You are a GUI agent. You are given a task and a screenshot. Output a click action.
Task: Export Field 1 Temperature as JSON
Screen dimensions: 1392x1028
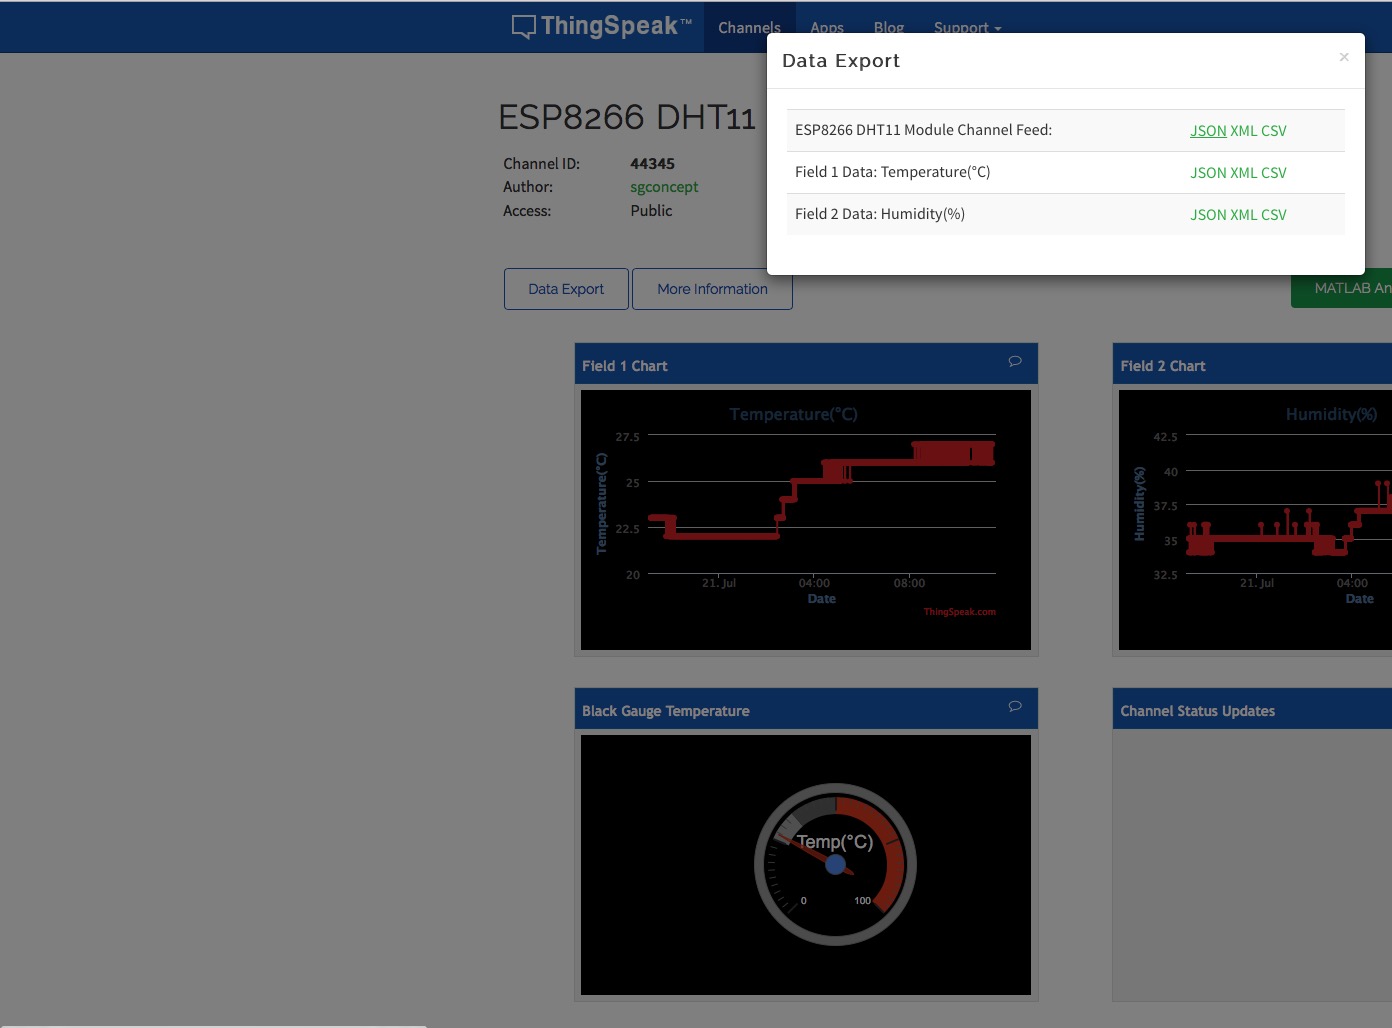(1208, 173)
